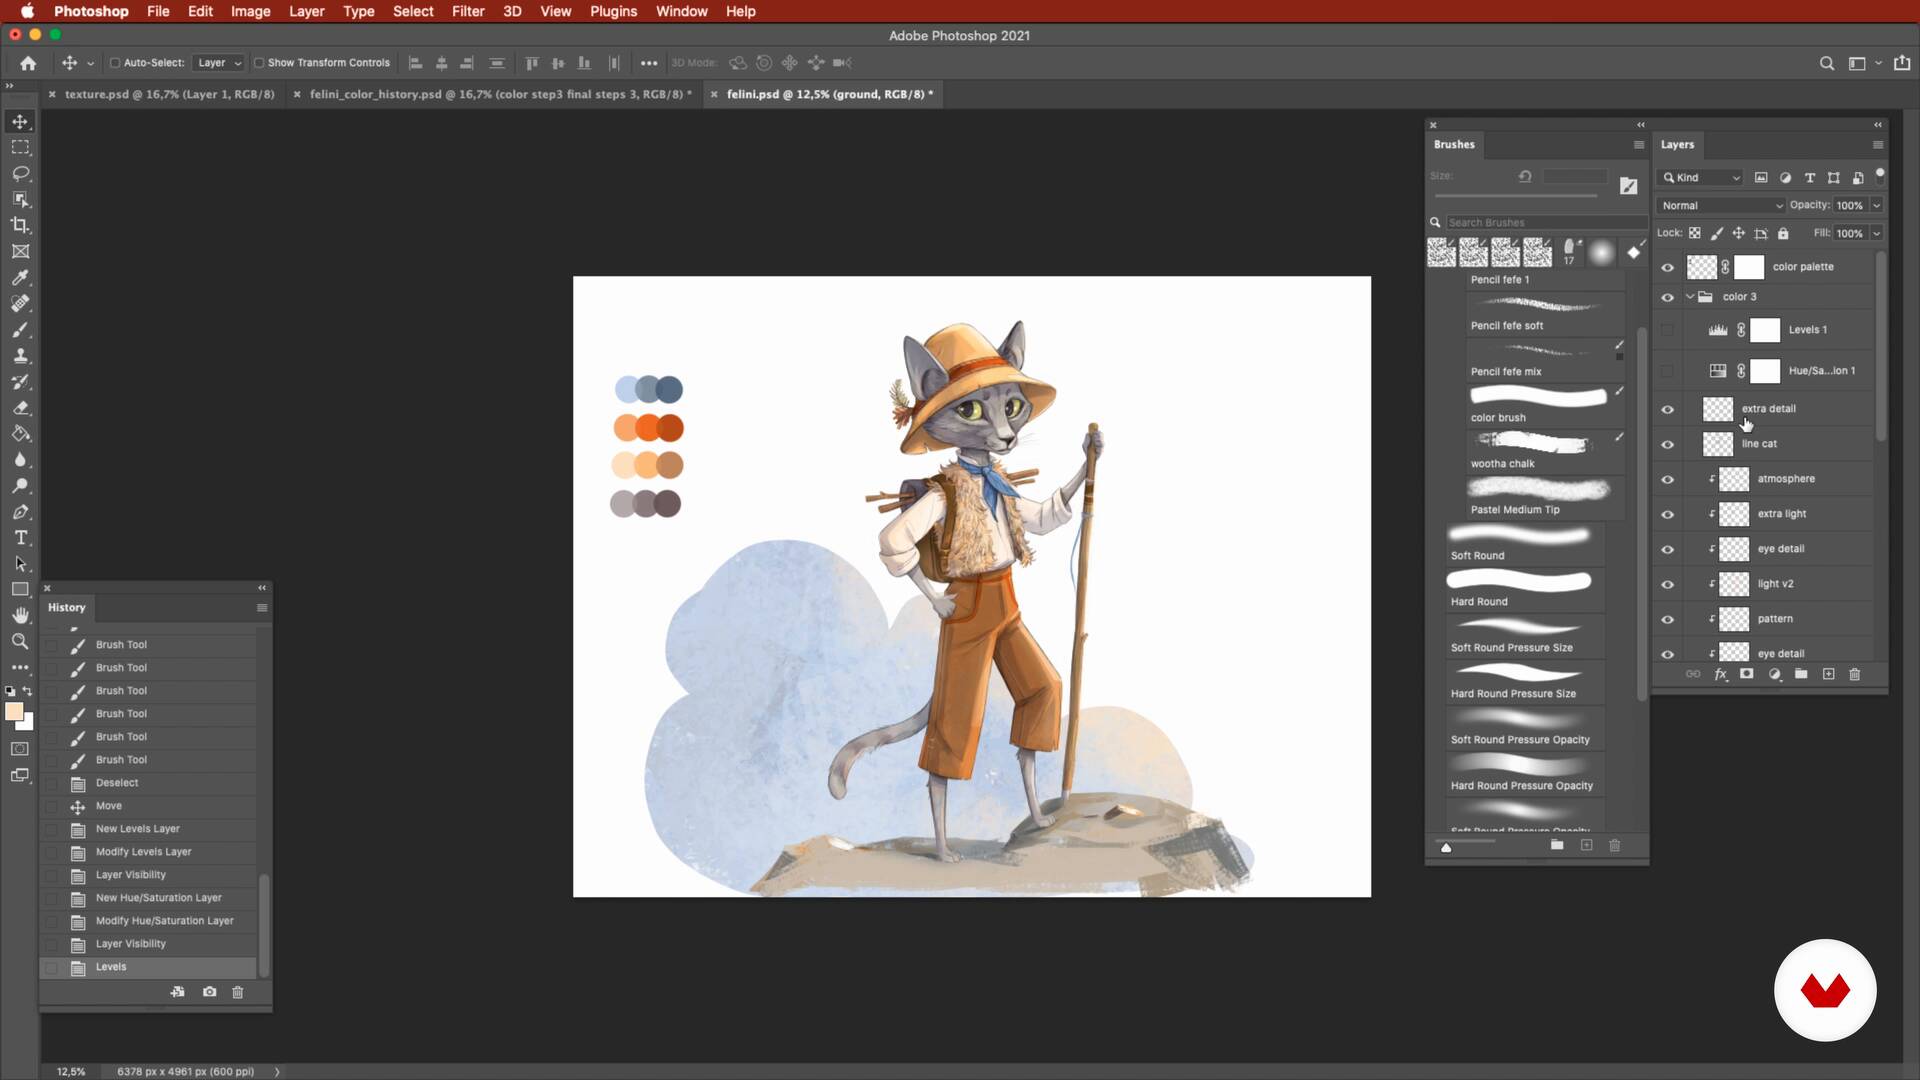Create new snapshot from the History panel
Viewport: 1920px width, 1080px height.
209,992
